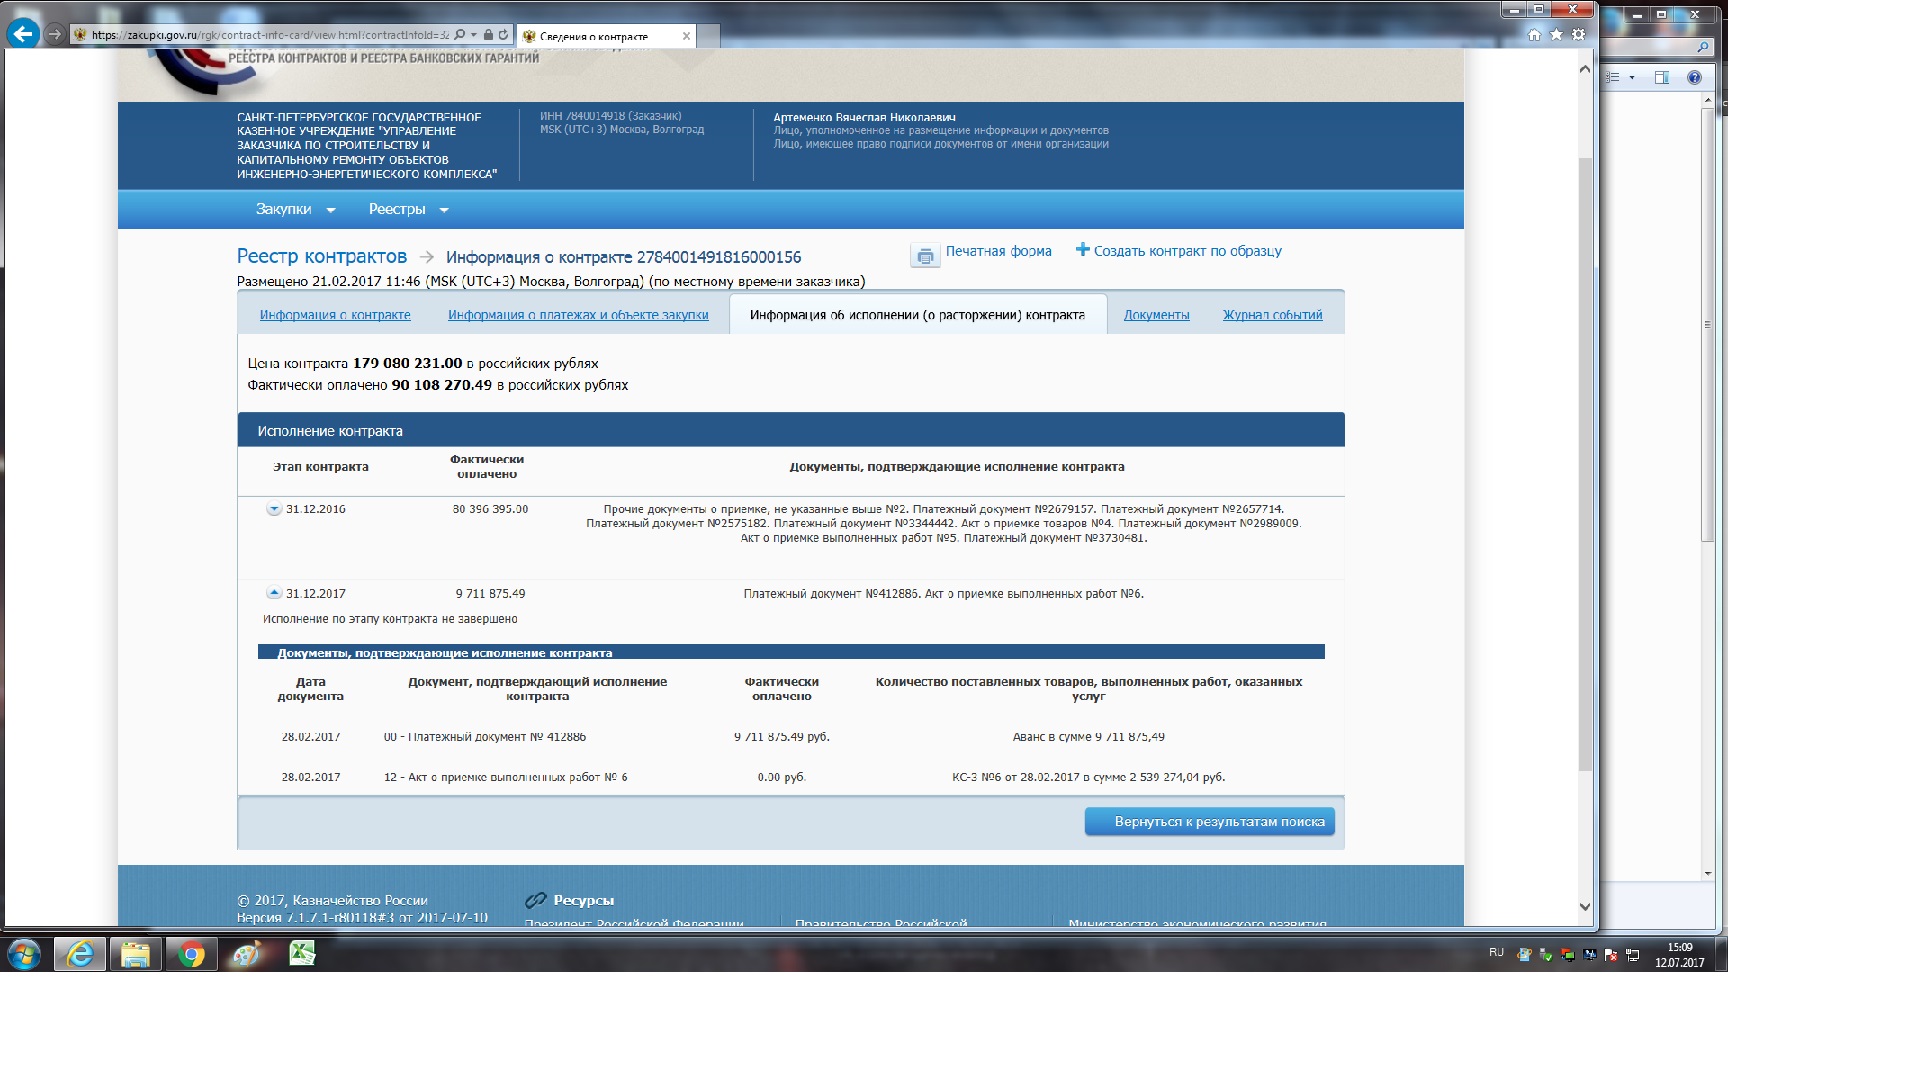Open the 'Закупки' navigation menu
The width and height of the screenshot is (1920, 1080).
[283, 209]
